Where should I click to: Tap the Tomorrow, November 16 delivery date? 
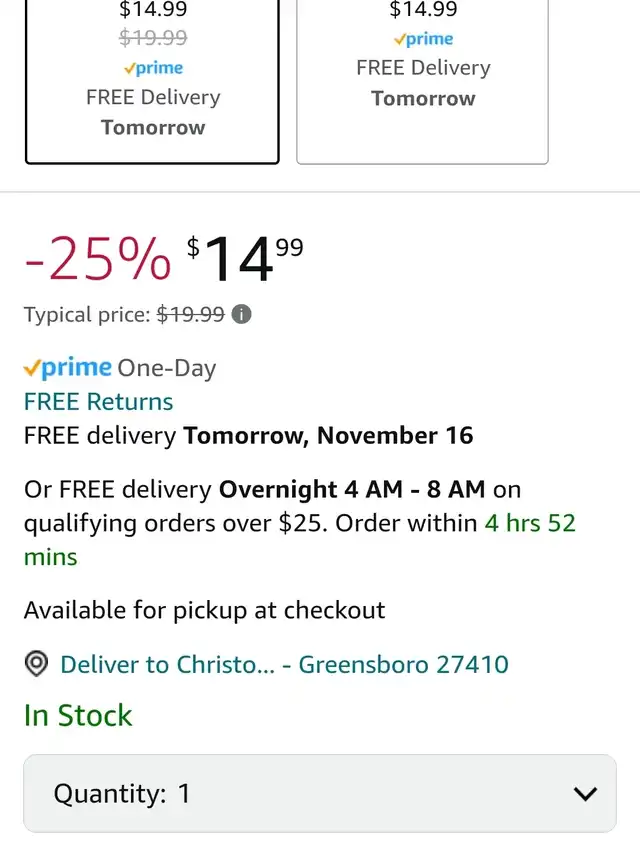click(328, 436)
